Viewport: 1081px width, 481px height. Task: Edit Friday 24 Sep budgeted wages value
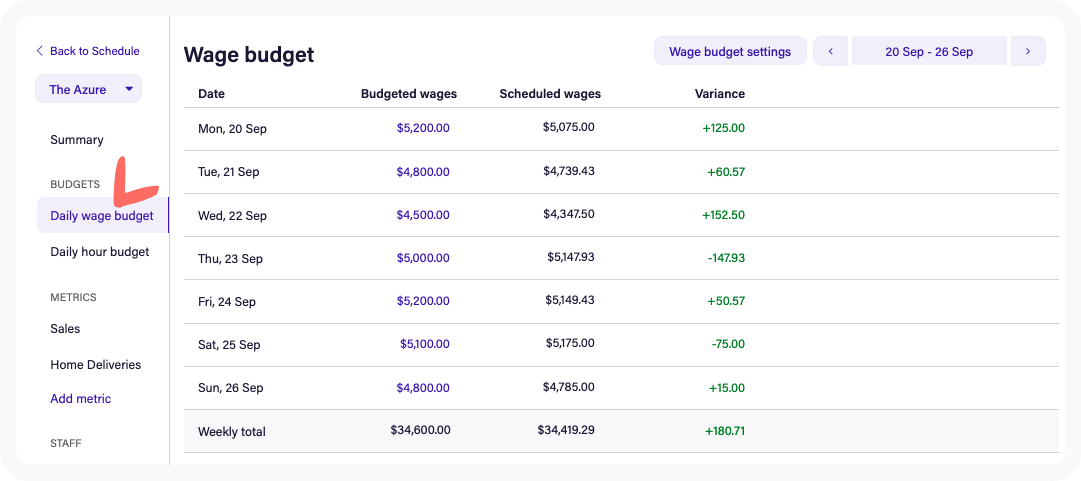click(x=423, y=301)
